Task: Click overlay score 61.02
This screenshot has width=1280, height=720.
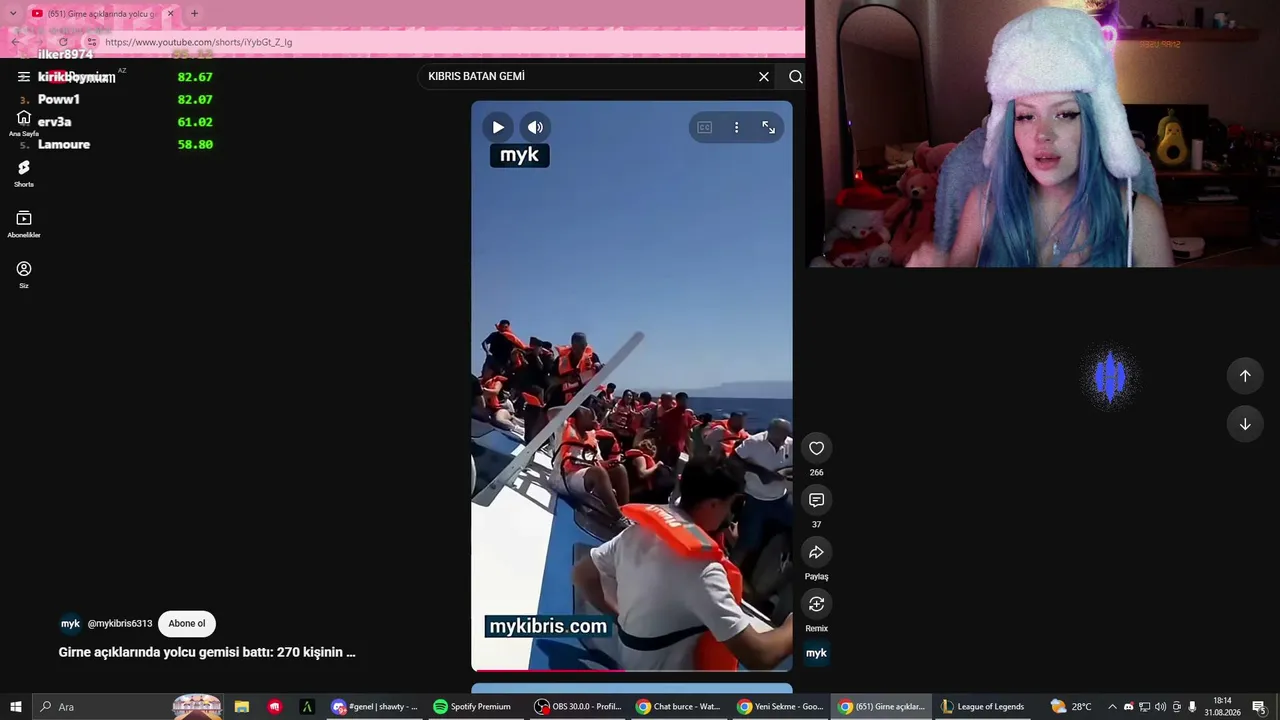Action: click(x=195, y=122)
